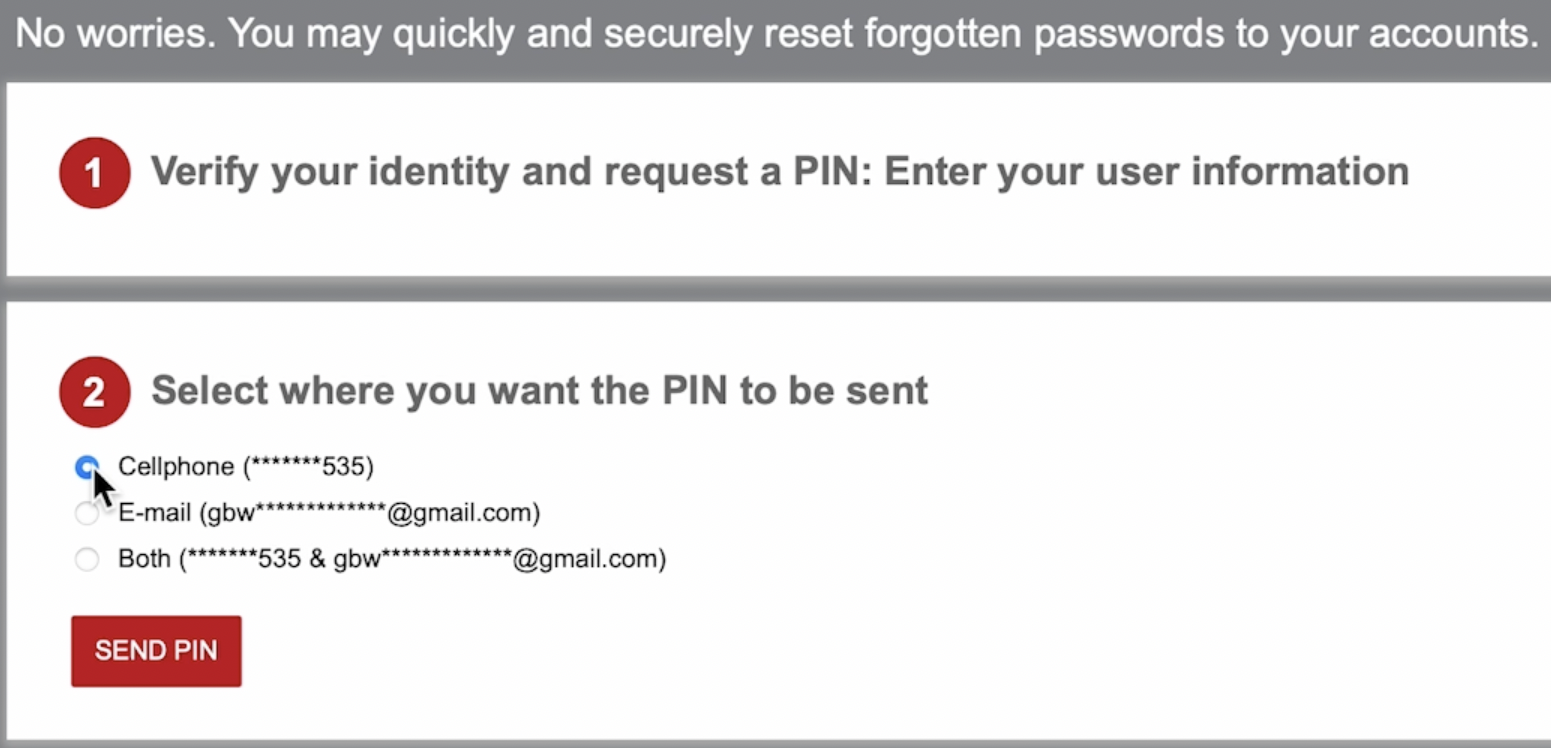The width and height of the screenshot is (1551, 748).
Task: Click the masked gmail address in E-mail option
Action: 370,513
